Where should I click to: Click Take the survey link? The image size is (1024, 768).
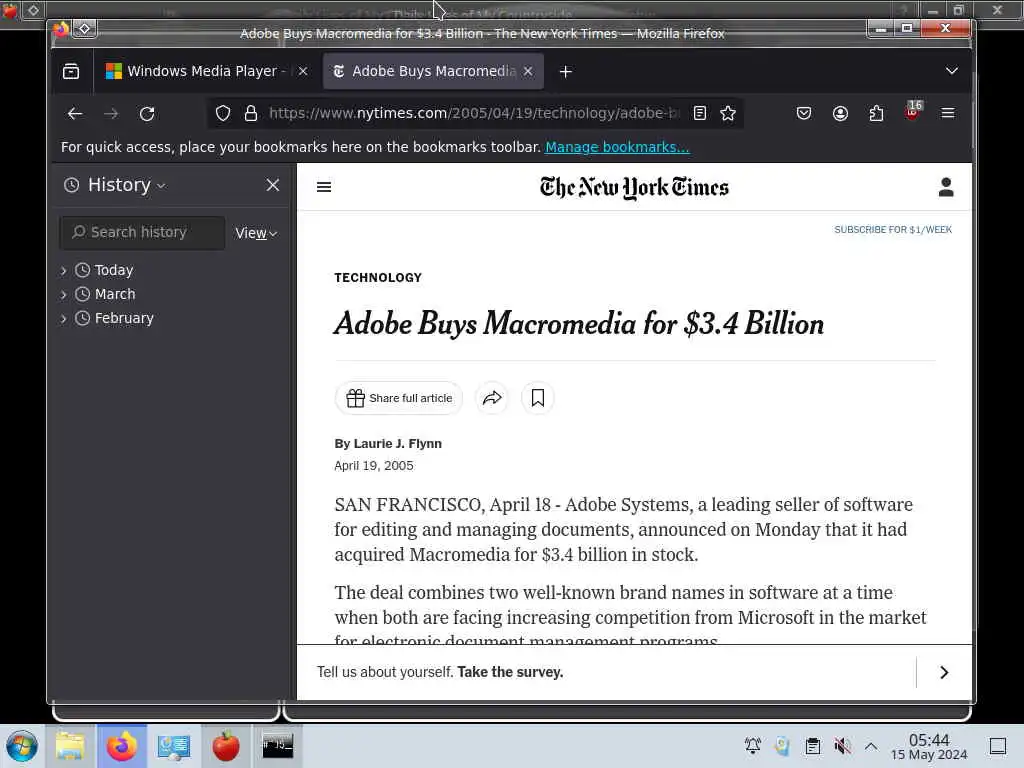click(510, 672)
